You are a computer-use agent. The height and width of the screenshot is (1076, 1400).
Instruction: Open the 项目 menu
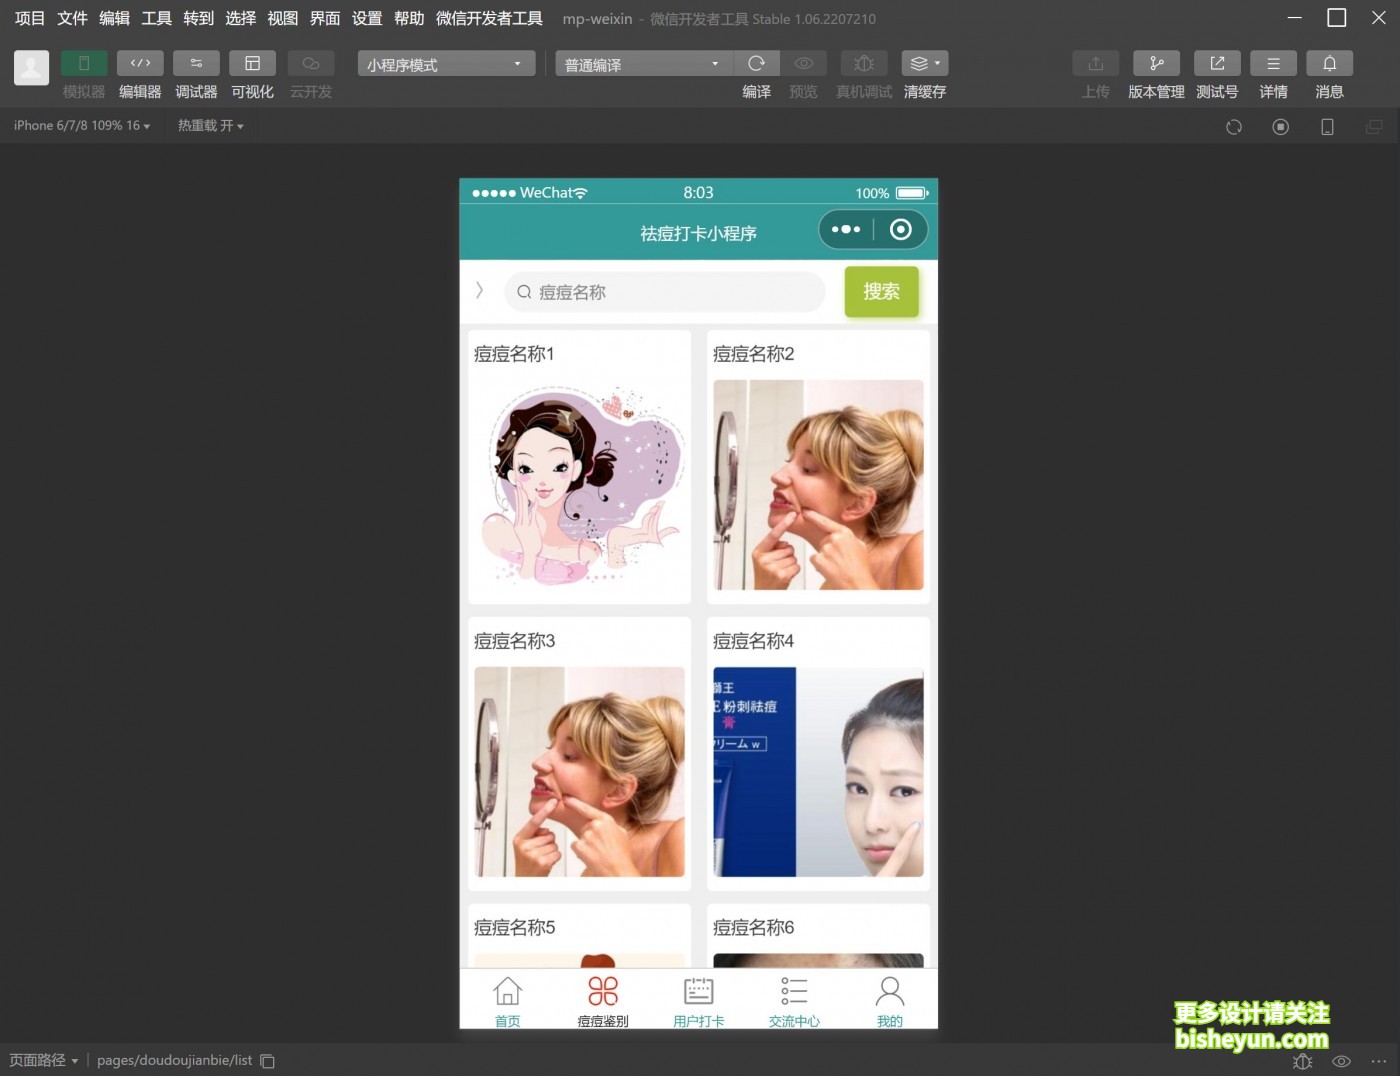click(30, 18)
